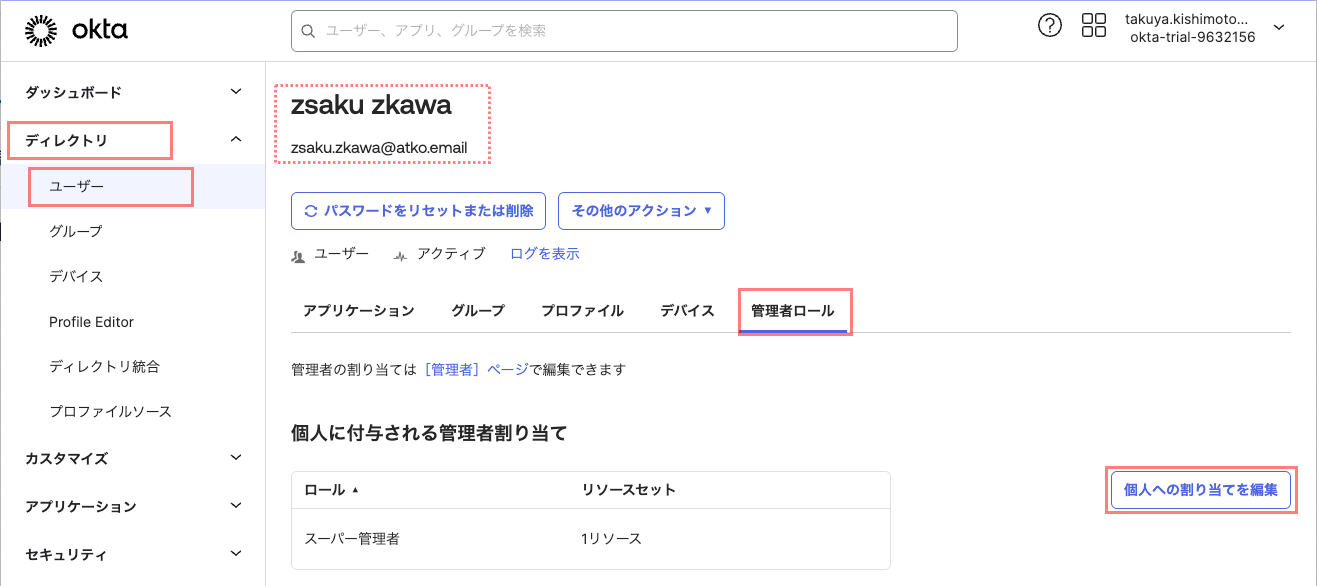The image size is (1317, 586).
Task: Click the ログを表示 link
Action: (544, 254)
